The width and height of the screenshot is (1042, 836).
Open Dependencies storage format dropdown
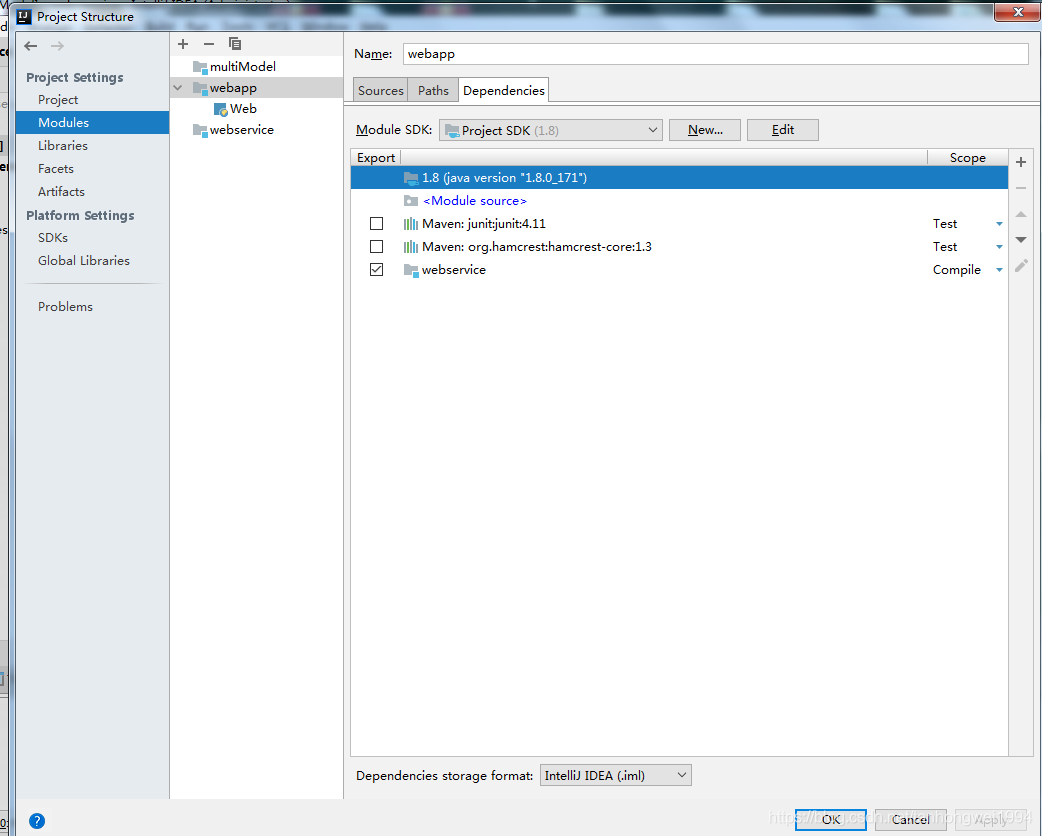(x=616, y=776)
